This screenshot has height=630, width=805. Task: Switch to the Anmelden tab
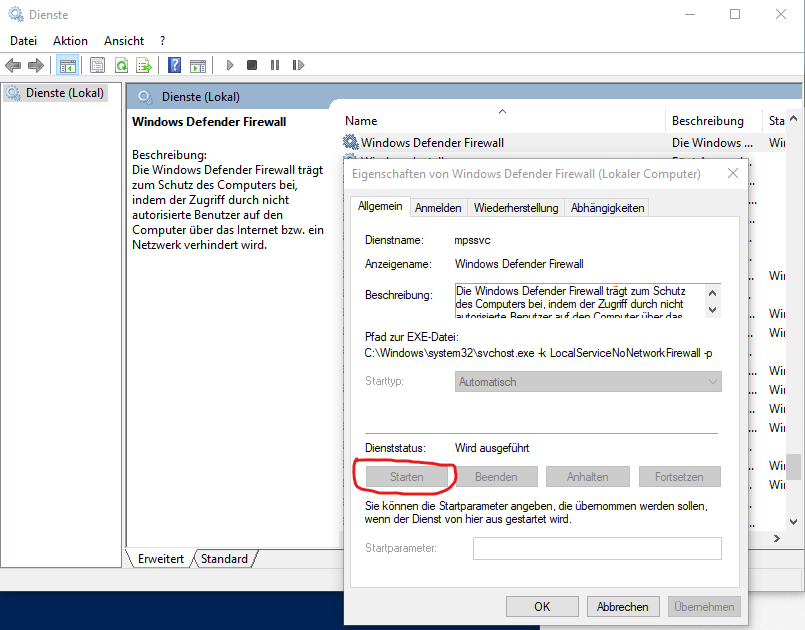438,208
